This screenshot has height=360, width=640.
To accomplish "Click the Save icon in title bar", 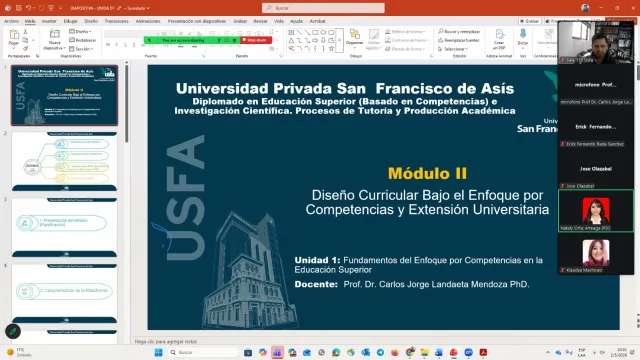I will click(x=18, y=8).
